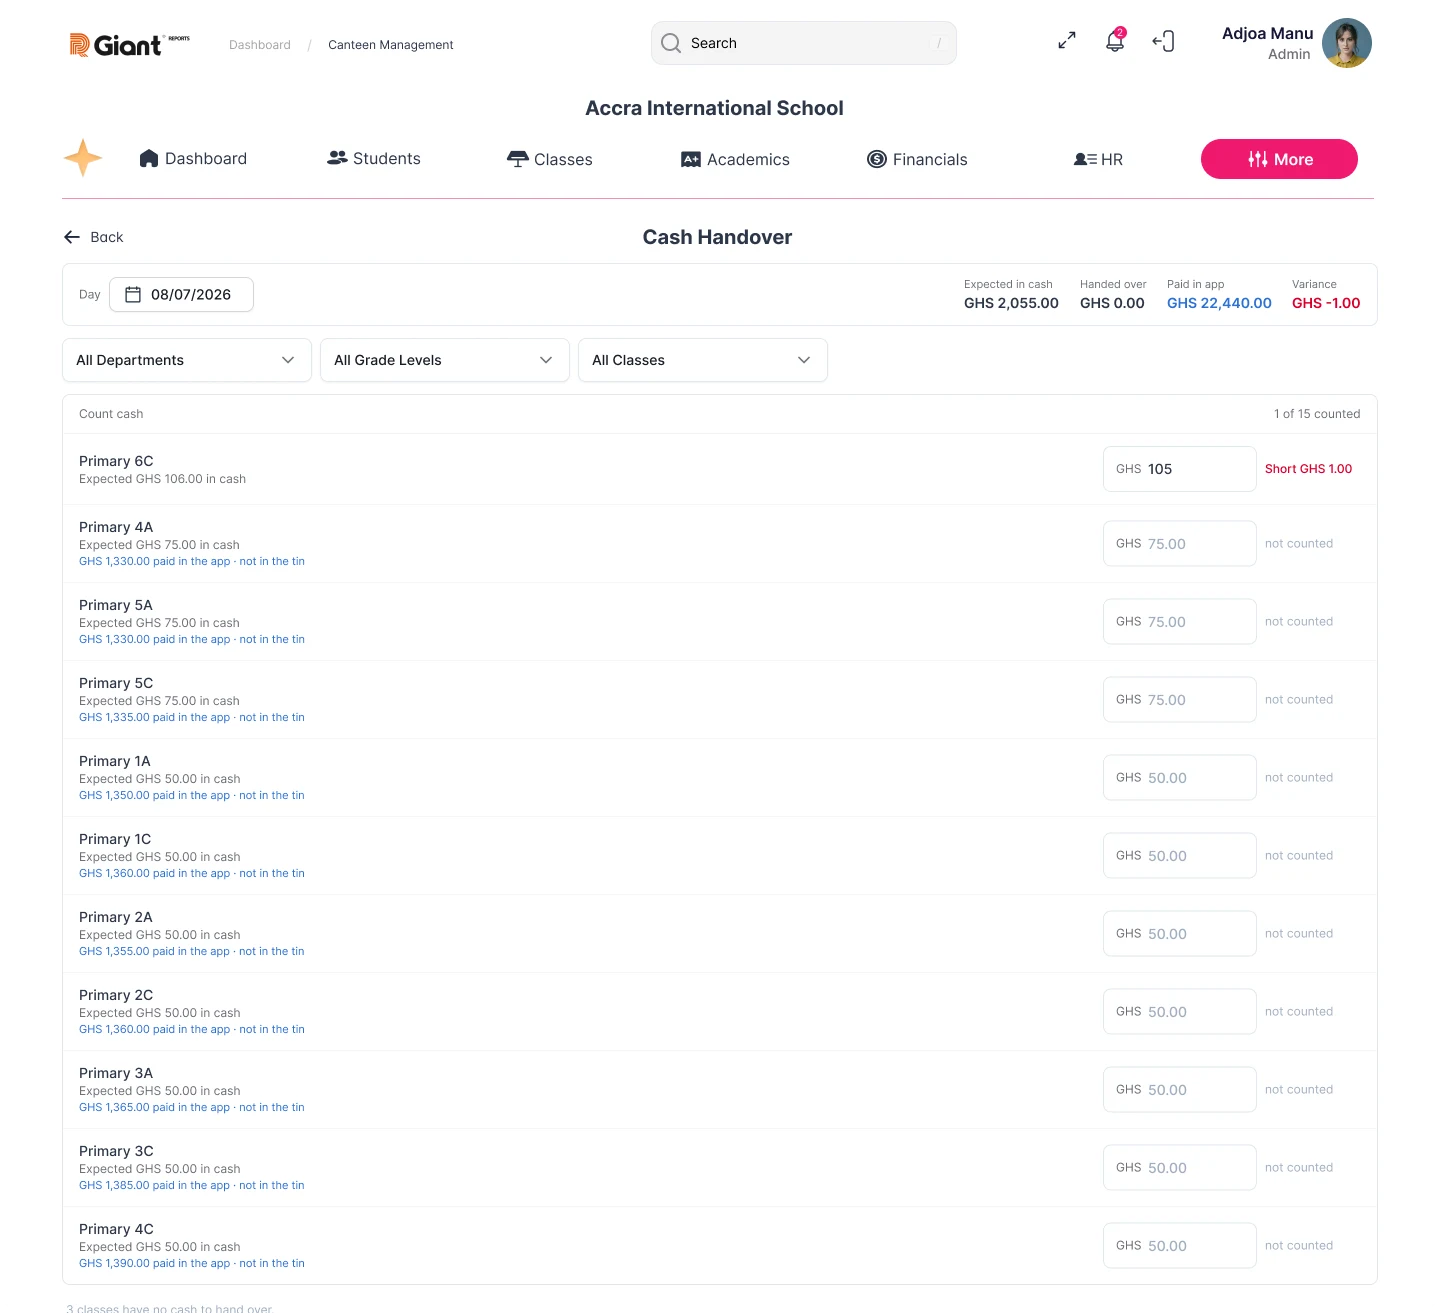Image resolution: width=1440 pixels, height=1313 pixels.
Task: Open the More menu button
Action: 1279,159
